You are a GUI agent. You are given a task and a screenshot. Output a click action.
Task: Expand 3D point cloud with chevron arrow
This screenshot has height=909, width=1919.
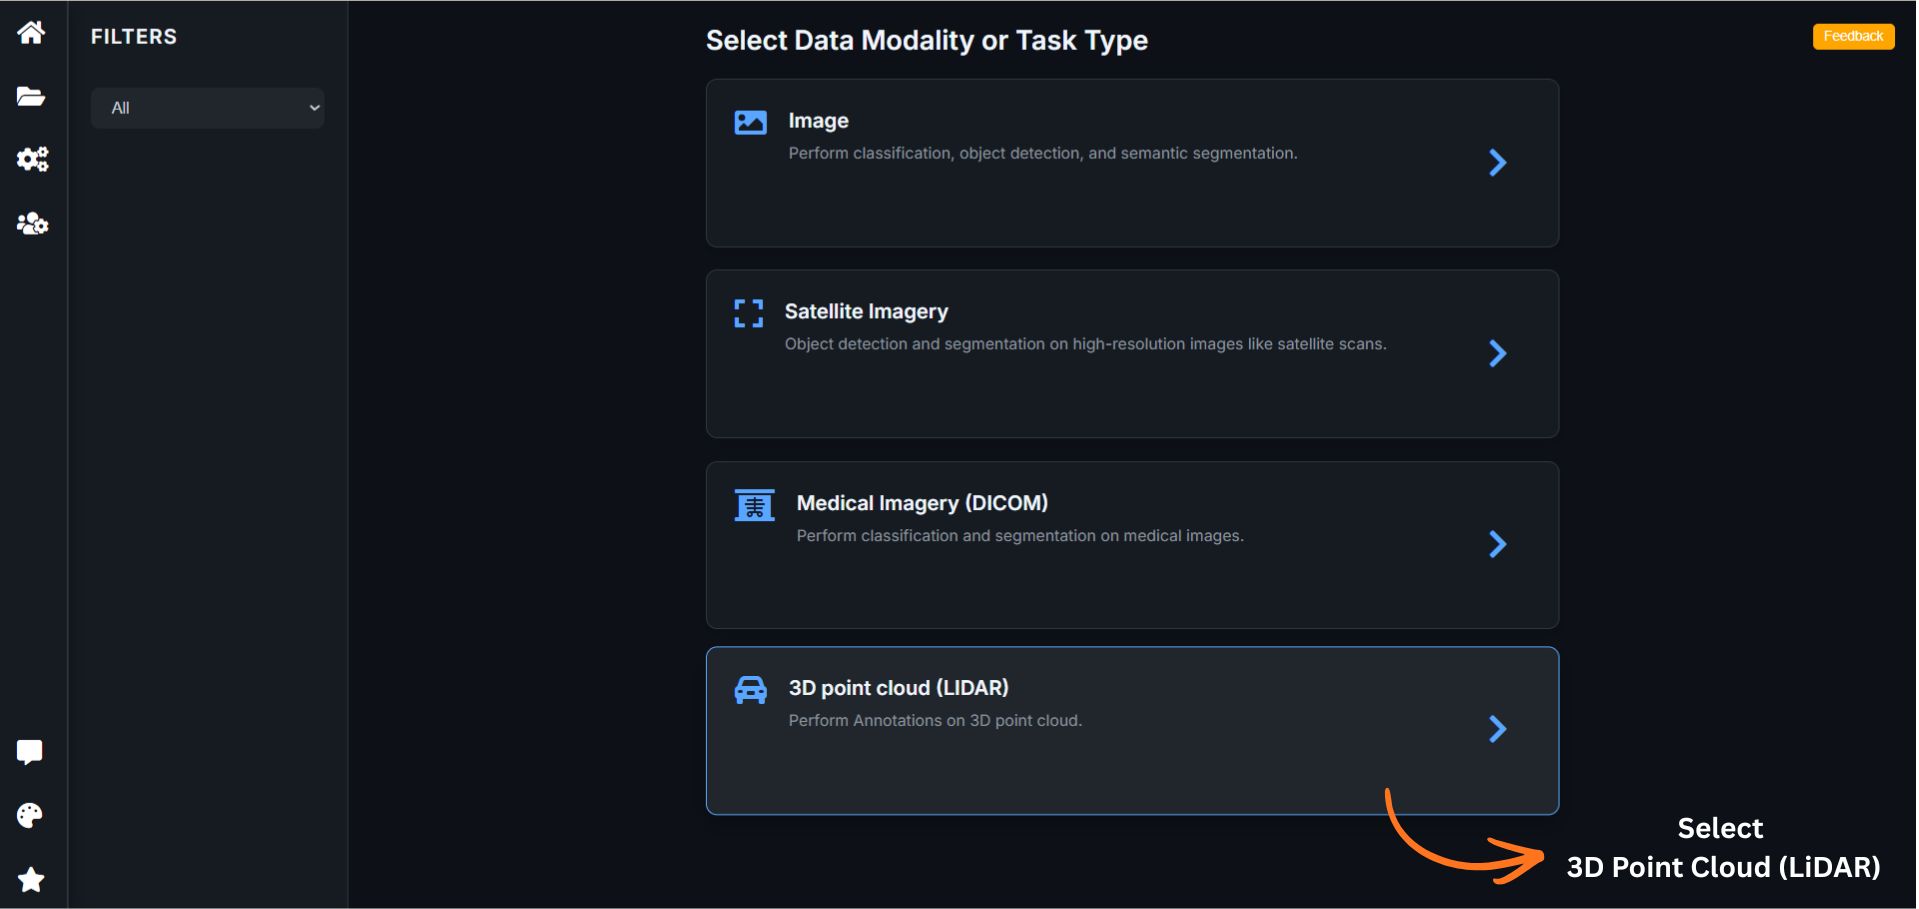tap(1497, 729)
